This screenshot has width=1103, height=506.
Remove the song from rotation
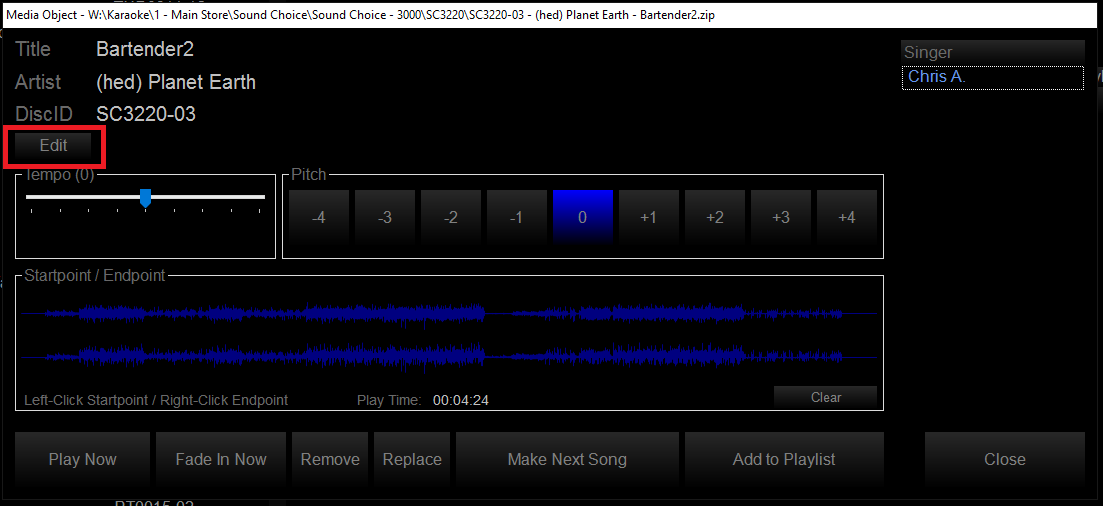(x=330, y=460)
